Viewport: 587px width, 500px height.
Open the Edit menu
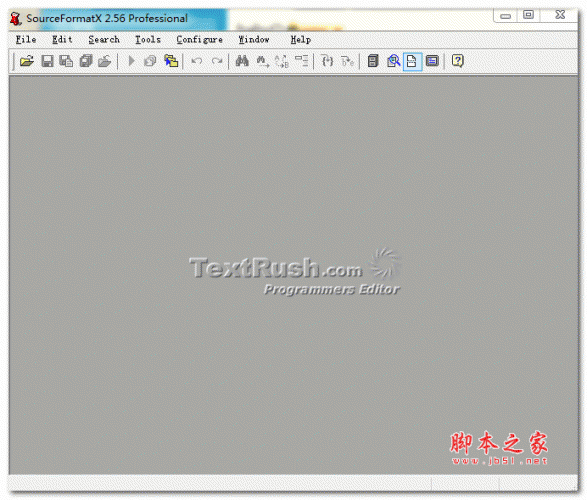62,40
